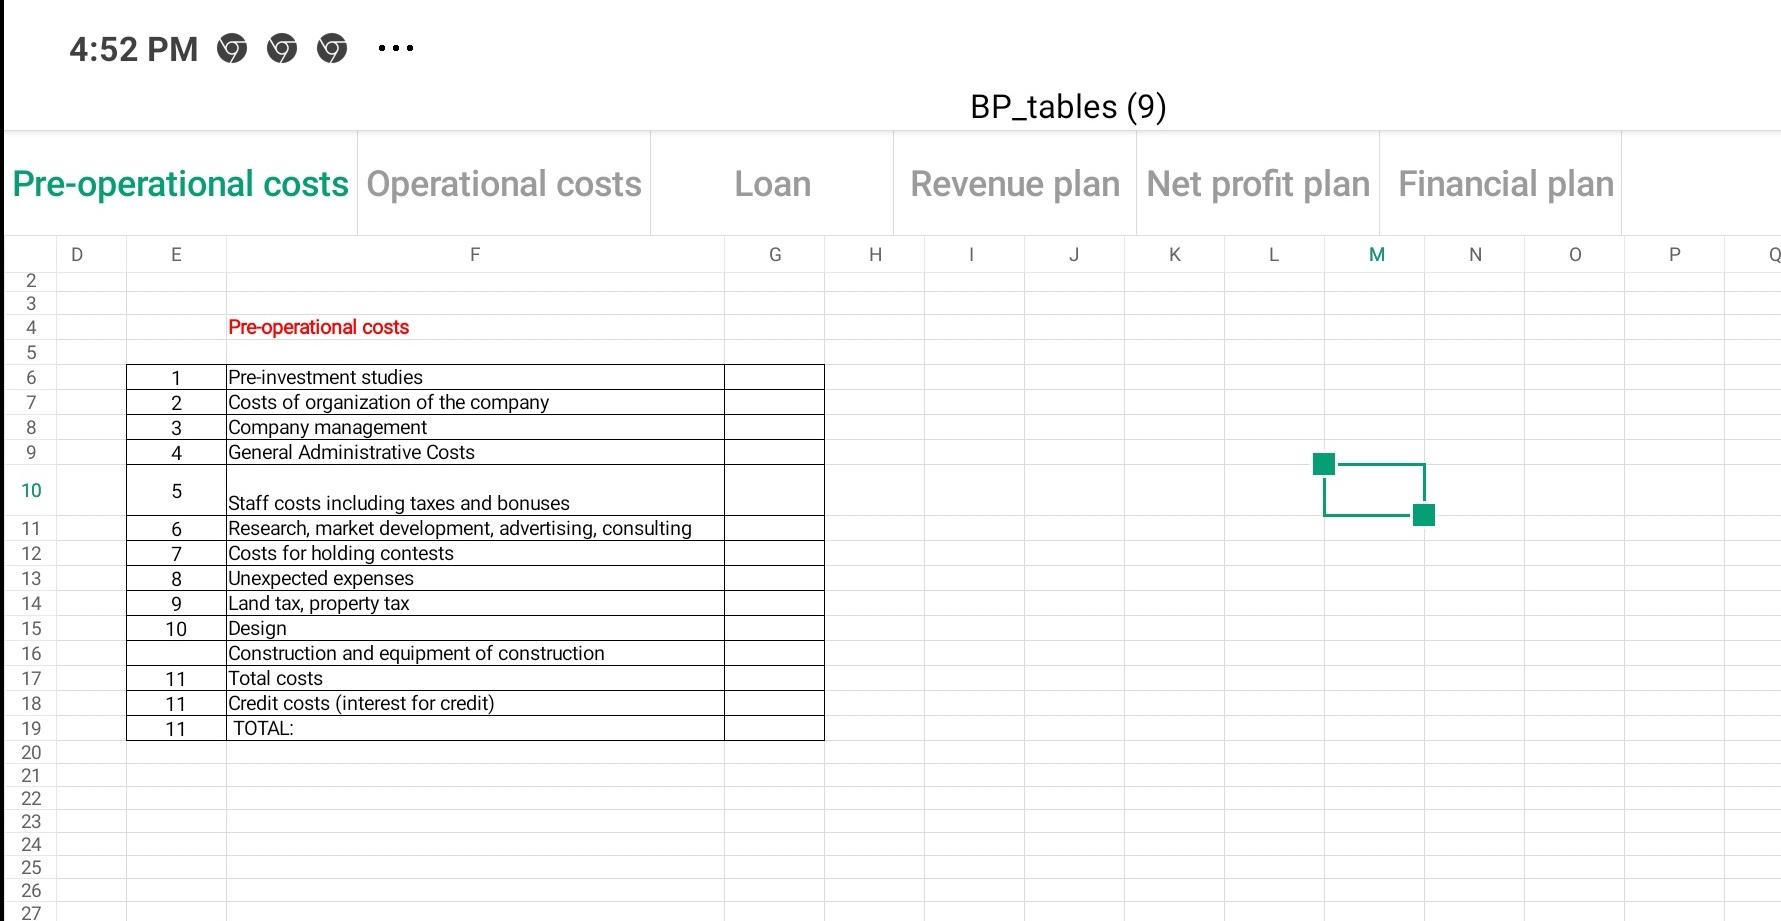Screen dimensions: 1781x921
Task: Switch to the Operational costs tab
Action: coord(503,184)
